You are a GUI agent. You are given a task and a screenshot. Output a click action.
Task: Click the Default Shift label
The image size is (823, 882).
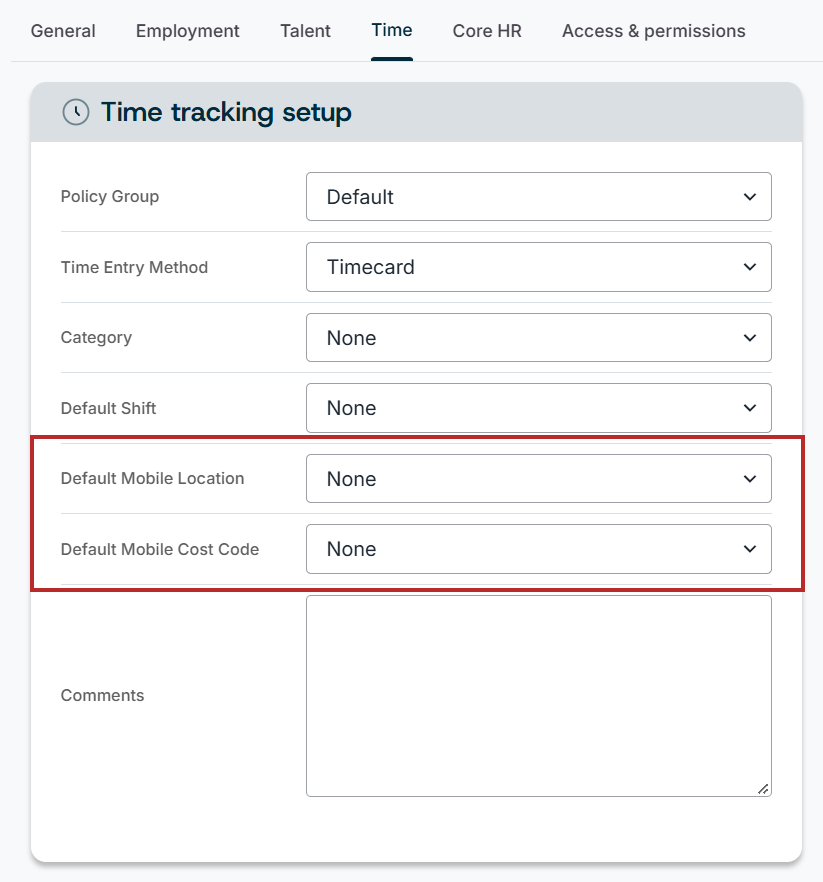click(108, 408)
